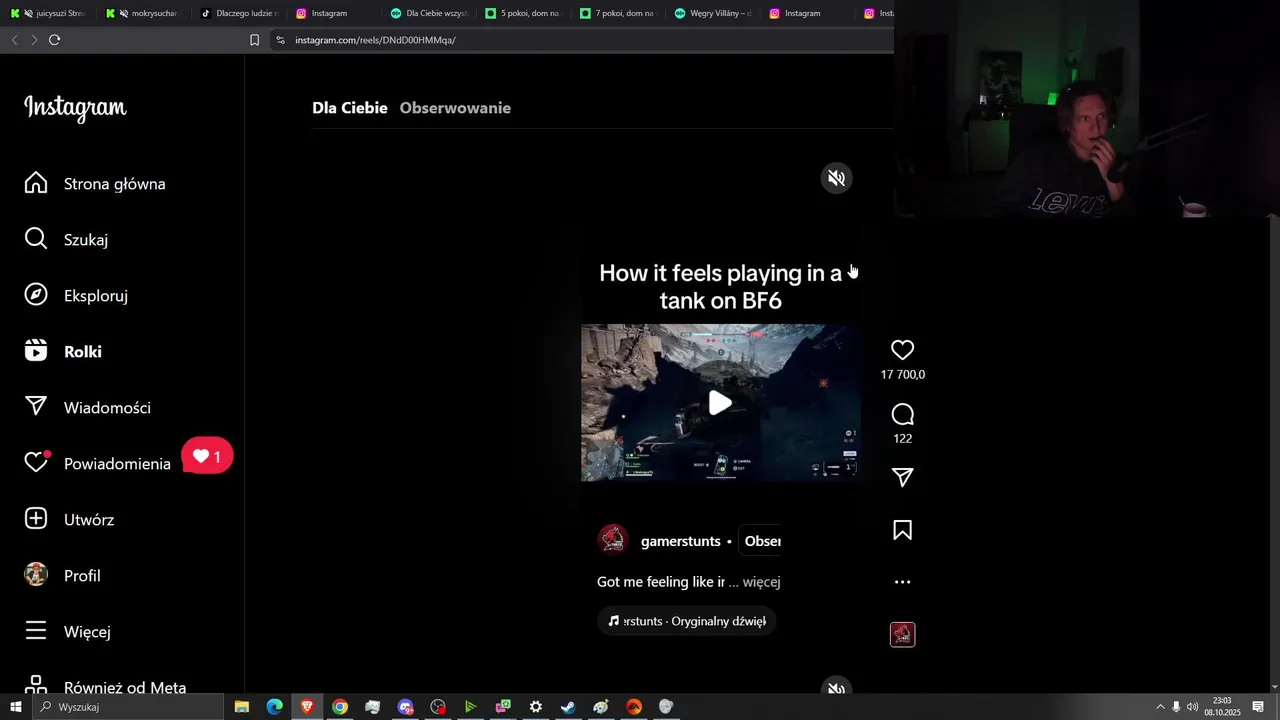The image size is (1280, 720).
Task: Open the EA app on the taskbar
Action: 634,707
